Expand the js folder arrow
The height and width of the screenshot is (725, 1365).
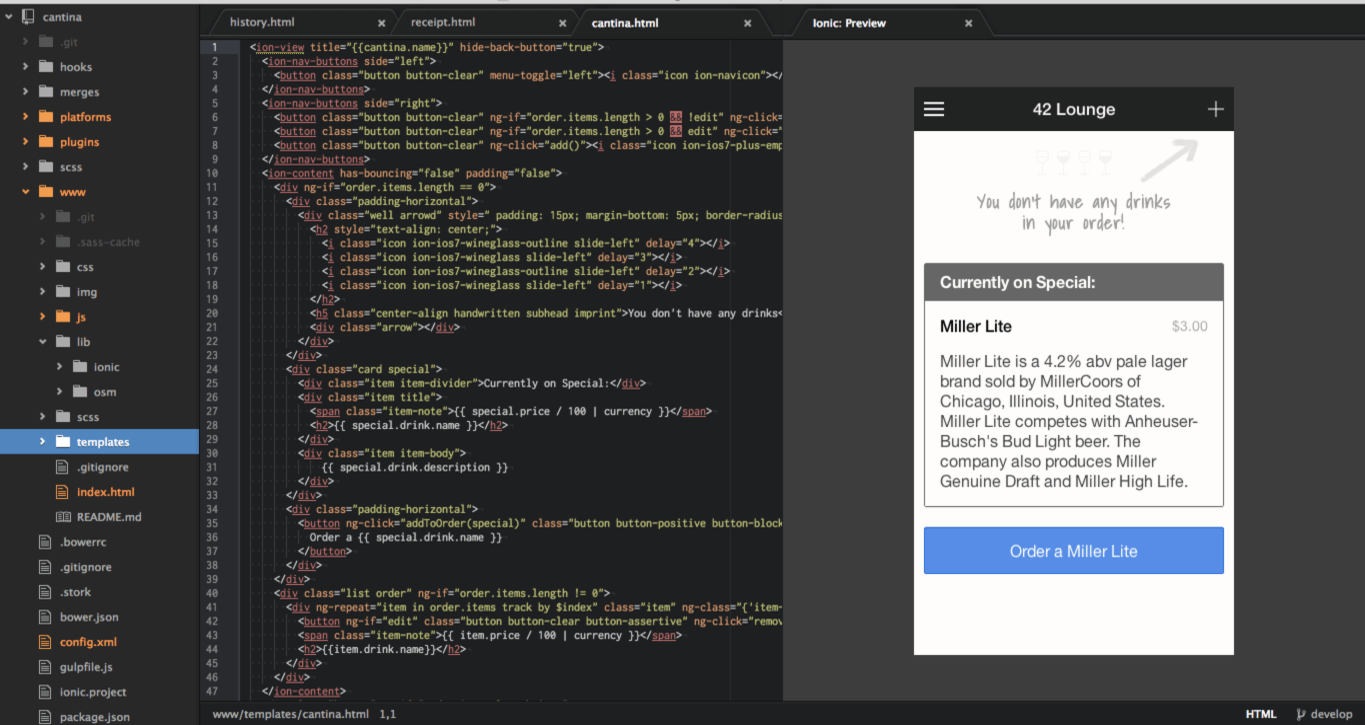(42, 317)
